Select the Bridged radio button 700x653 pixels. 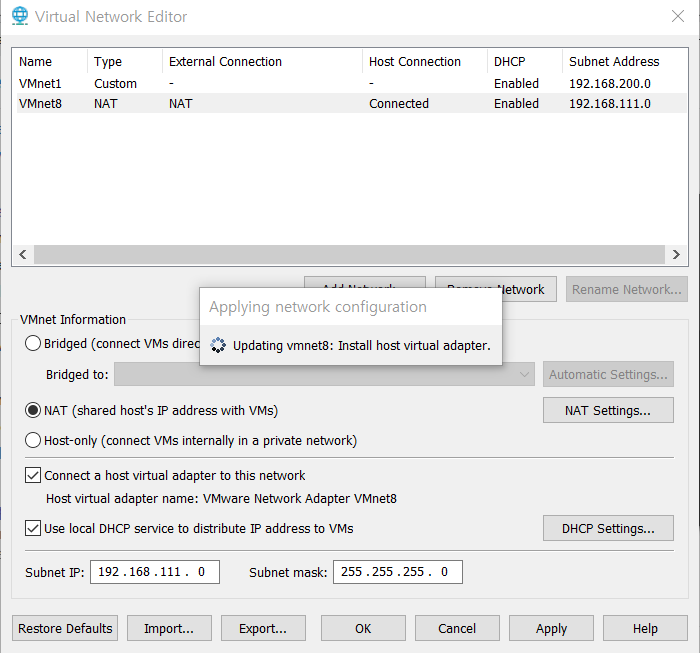33,344
